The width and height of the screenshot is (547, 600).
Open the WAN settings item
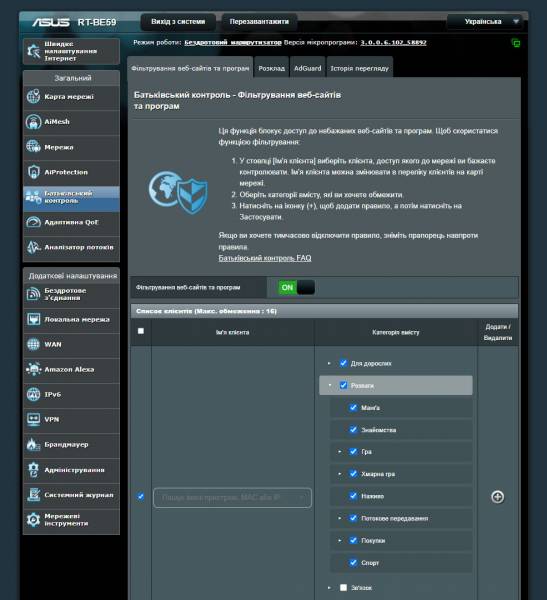coord(71,344)
